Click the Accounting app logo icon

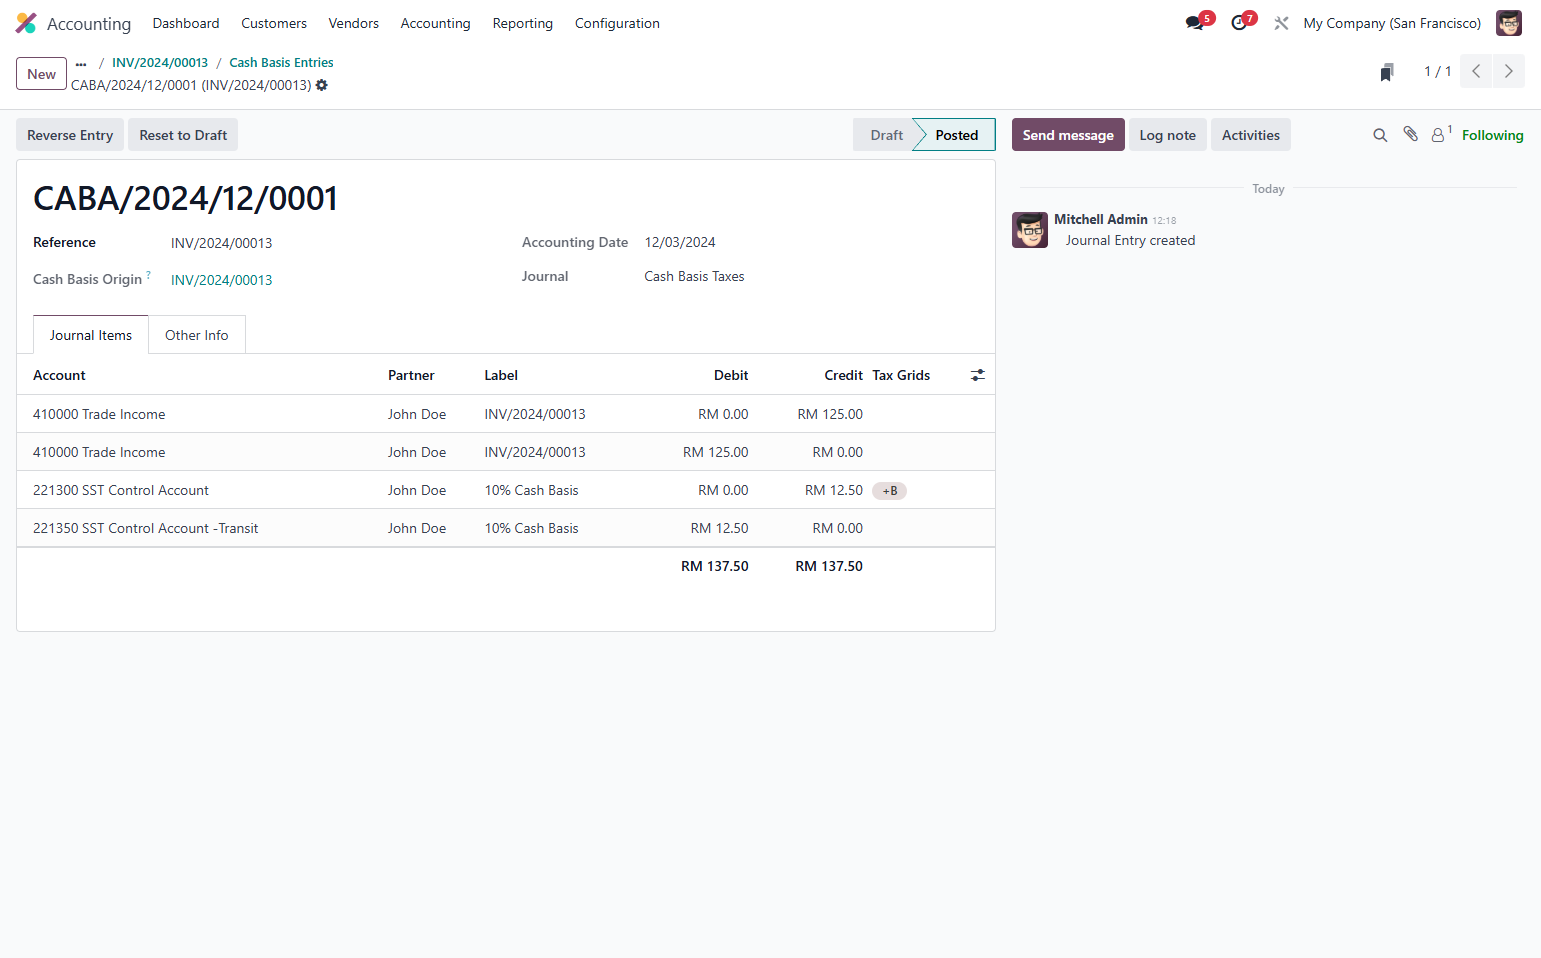point(26,23)
